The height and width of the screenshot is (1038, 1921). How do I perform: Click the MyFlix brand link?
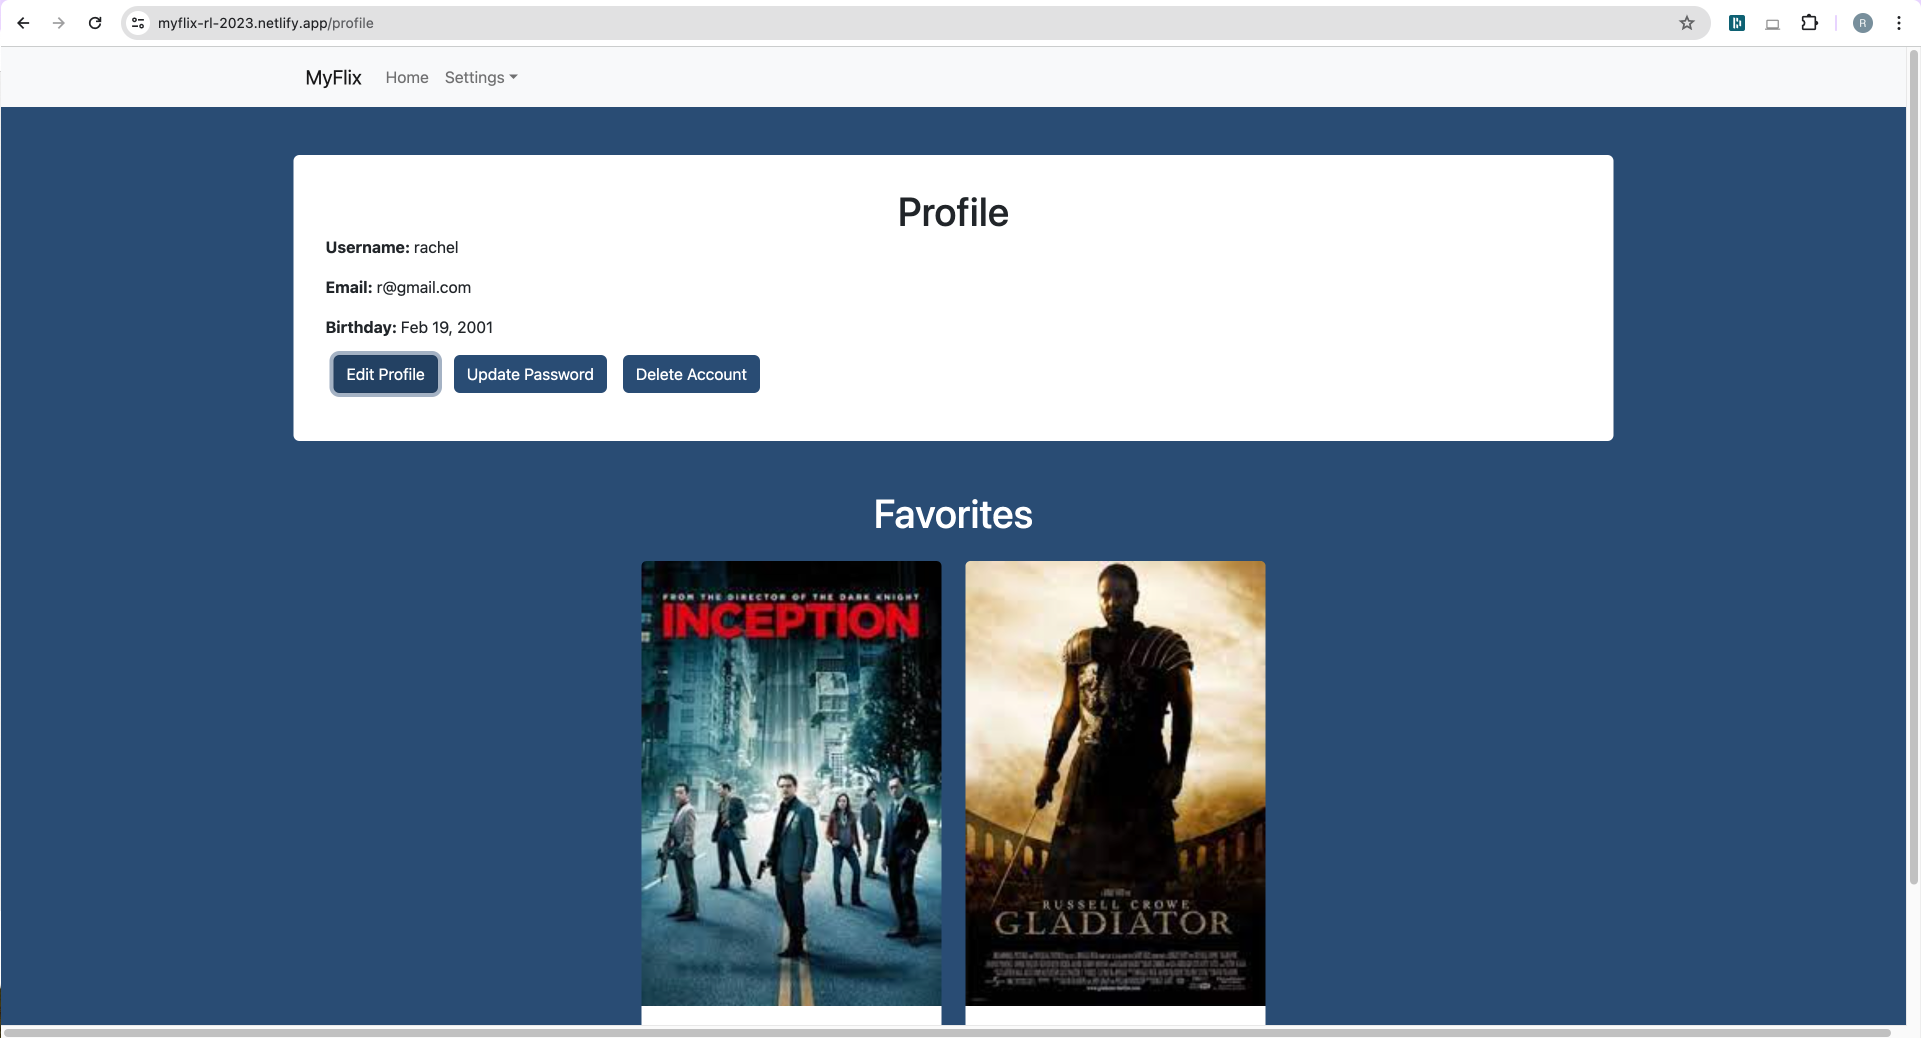point(333,77)
